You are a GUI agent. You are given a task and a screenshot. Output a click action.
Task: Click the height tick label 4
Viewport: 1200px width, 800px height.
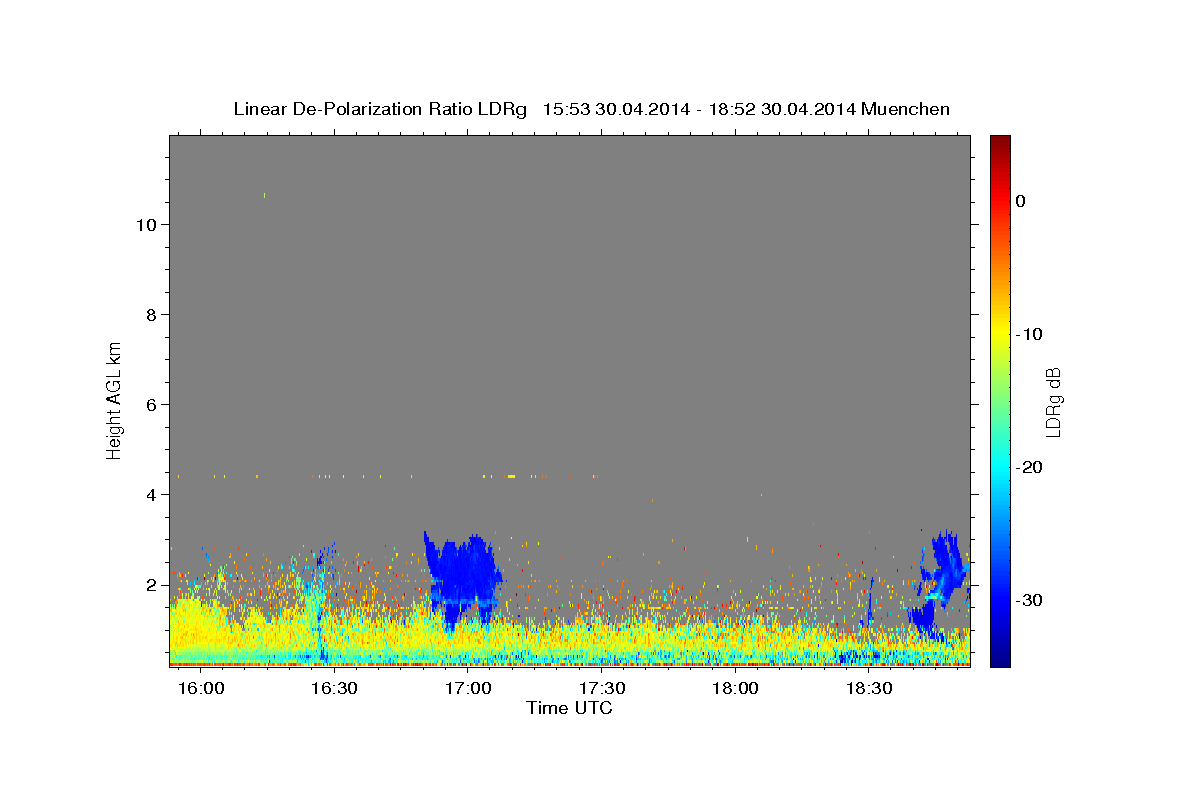[x=150, y=495]
